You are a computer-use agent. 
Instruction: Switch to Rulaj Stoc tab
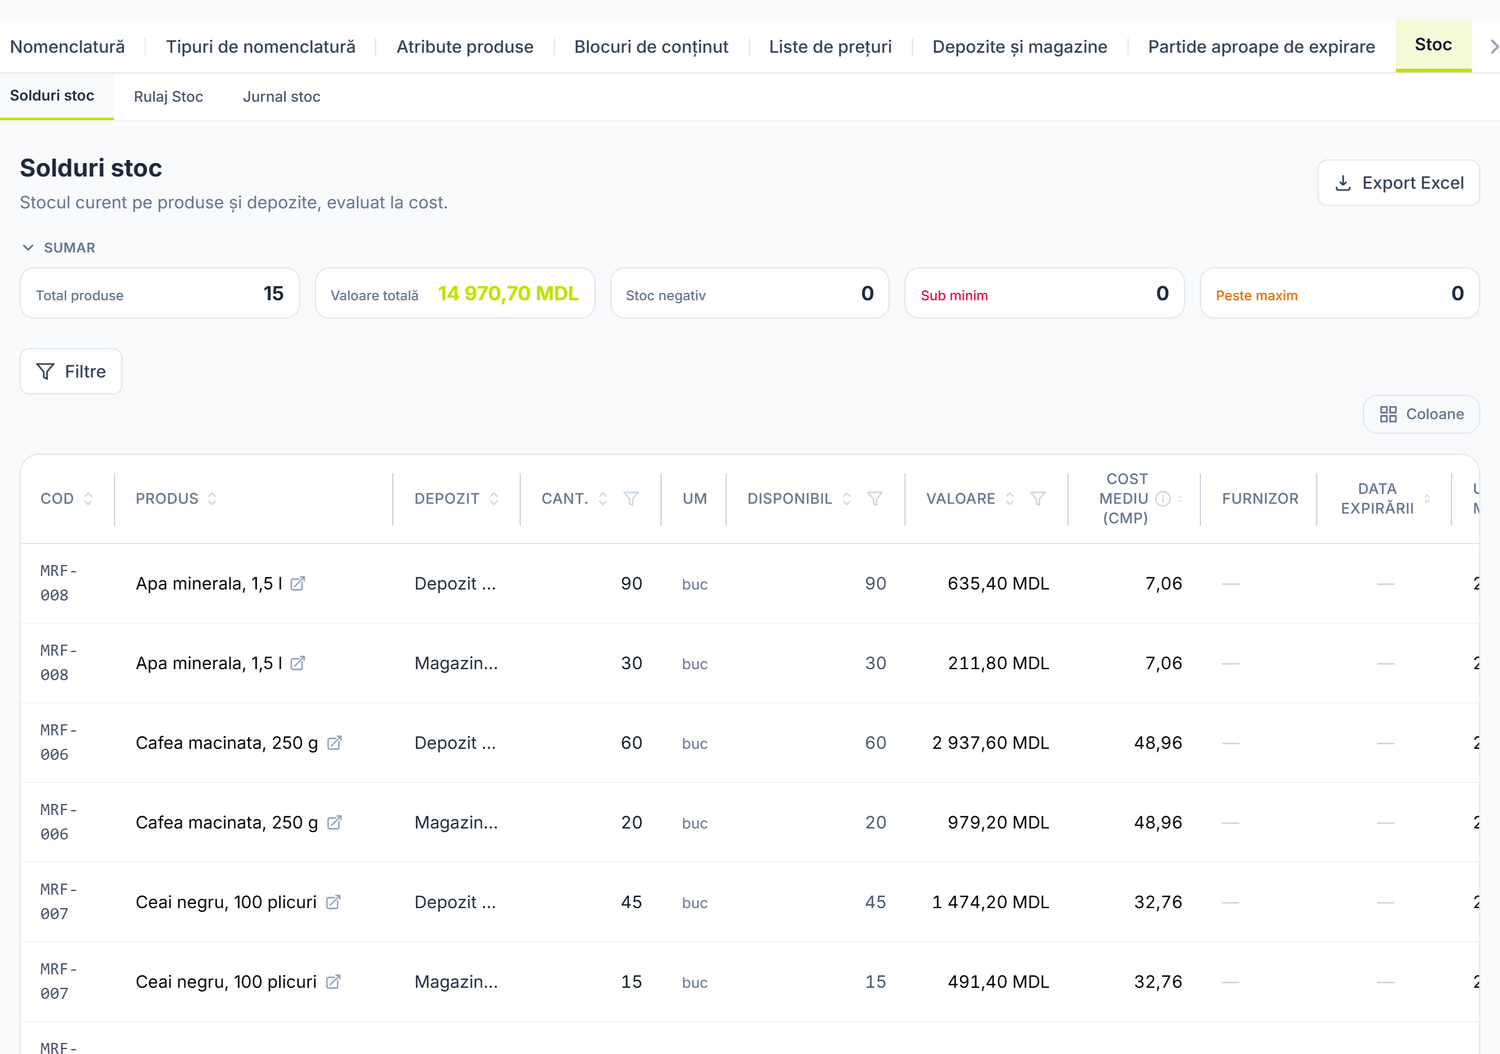(168, 97)
